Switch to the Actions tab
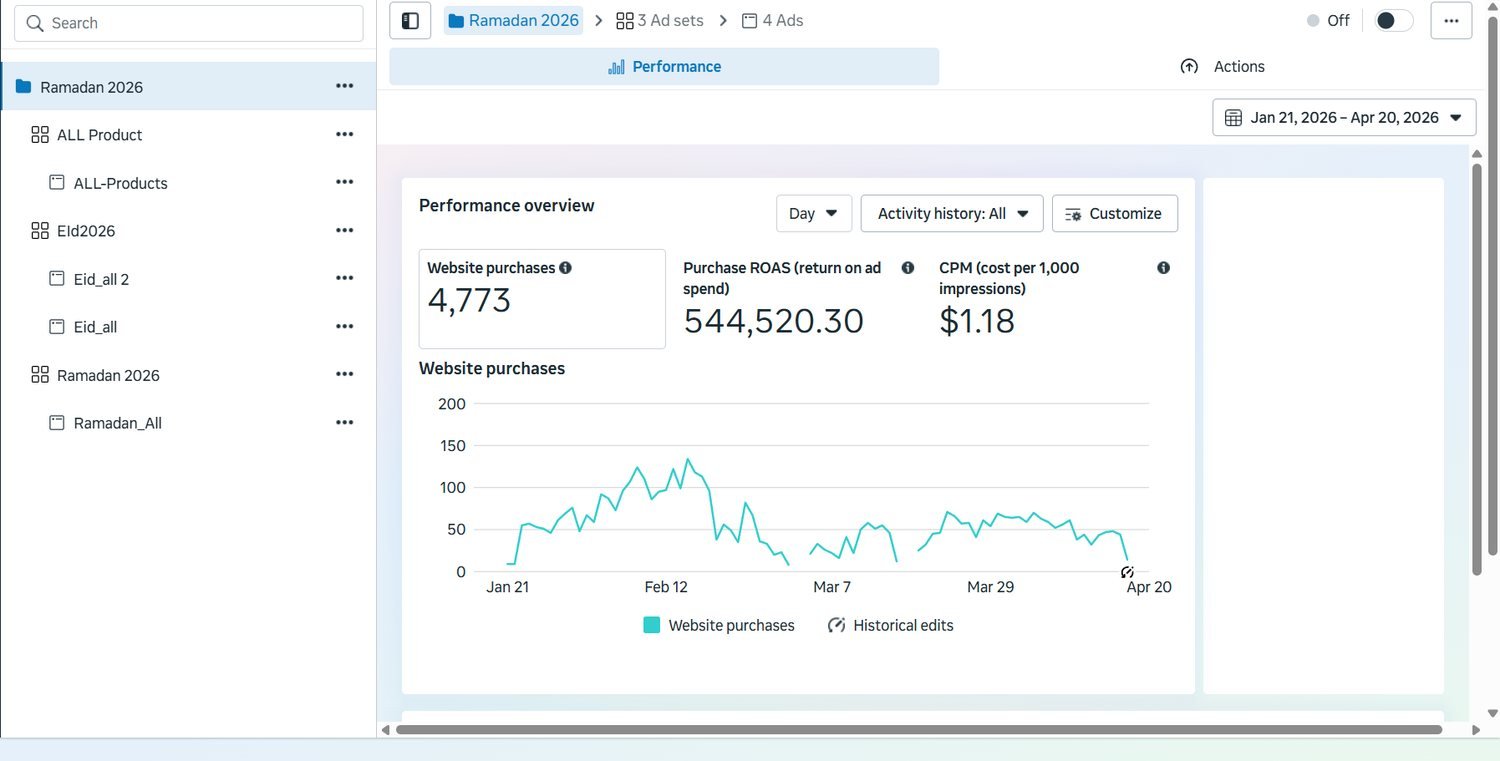Viewport: 1500px width, 761px height. click(1222, 66)
